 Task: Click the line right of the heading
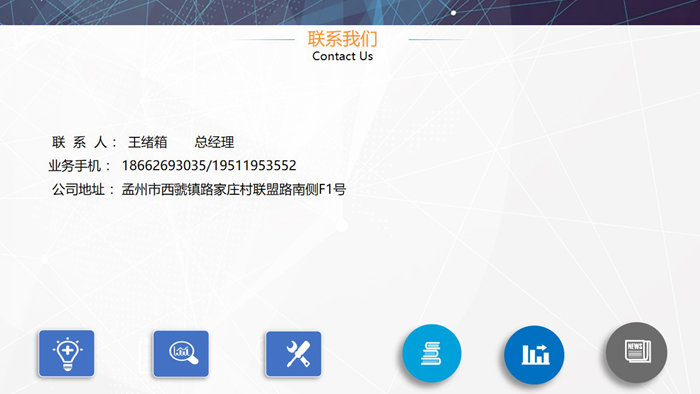point(439,39)
